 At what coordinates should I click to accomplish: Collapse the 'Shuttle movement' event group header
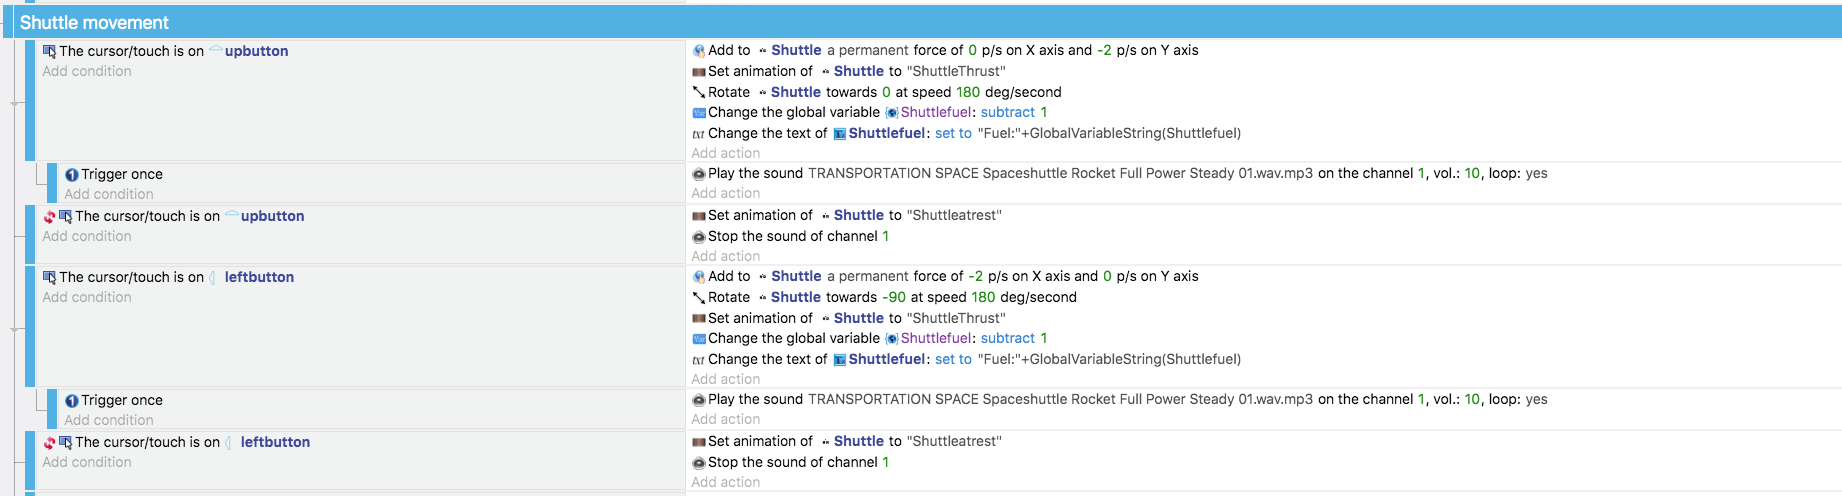click(8, 22)
